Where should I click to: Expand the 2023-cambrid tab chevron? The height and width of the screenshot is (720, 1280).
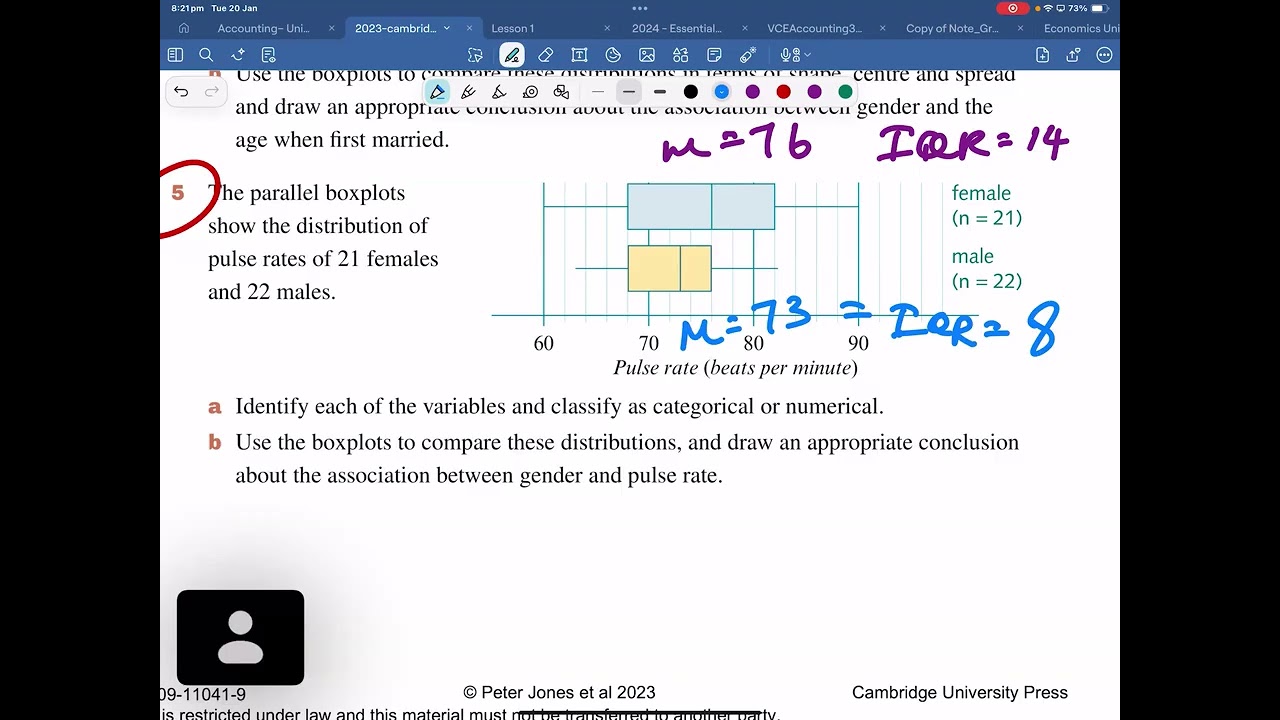point(446,28)
